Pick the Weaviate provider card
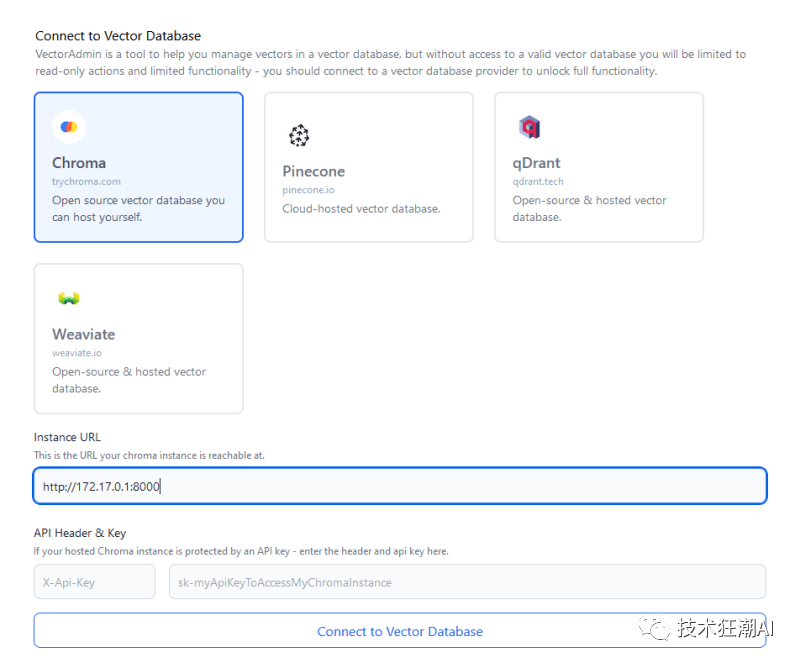800x663 pixels. (138, 338)
